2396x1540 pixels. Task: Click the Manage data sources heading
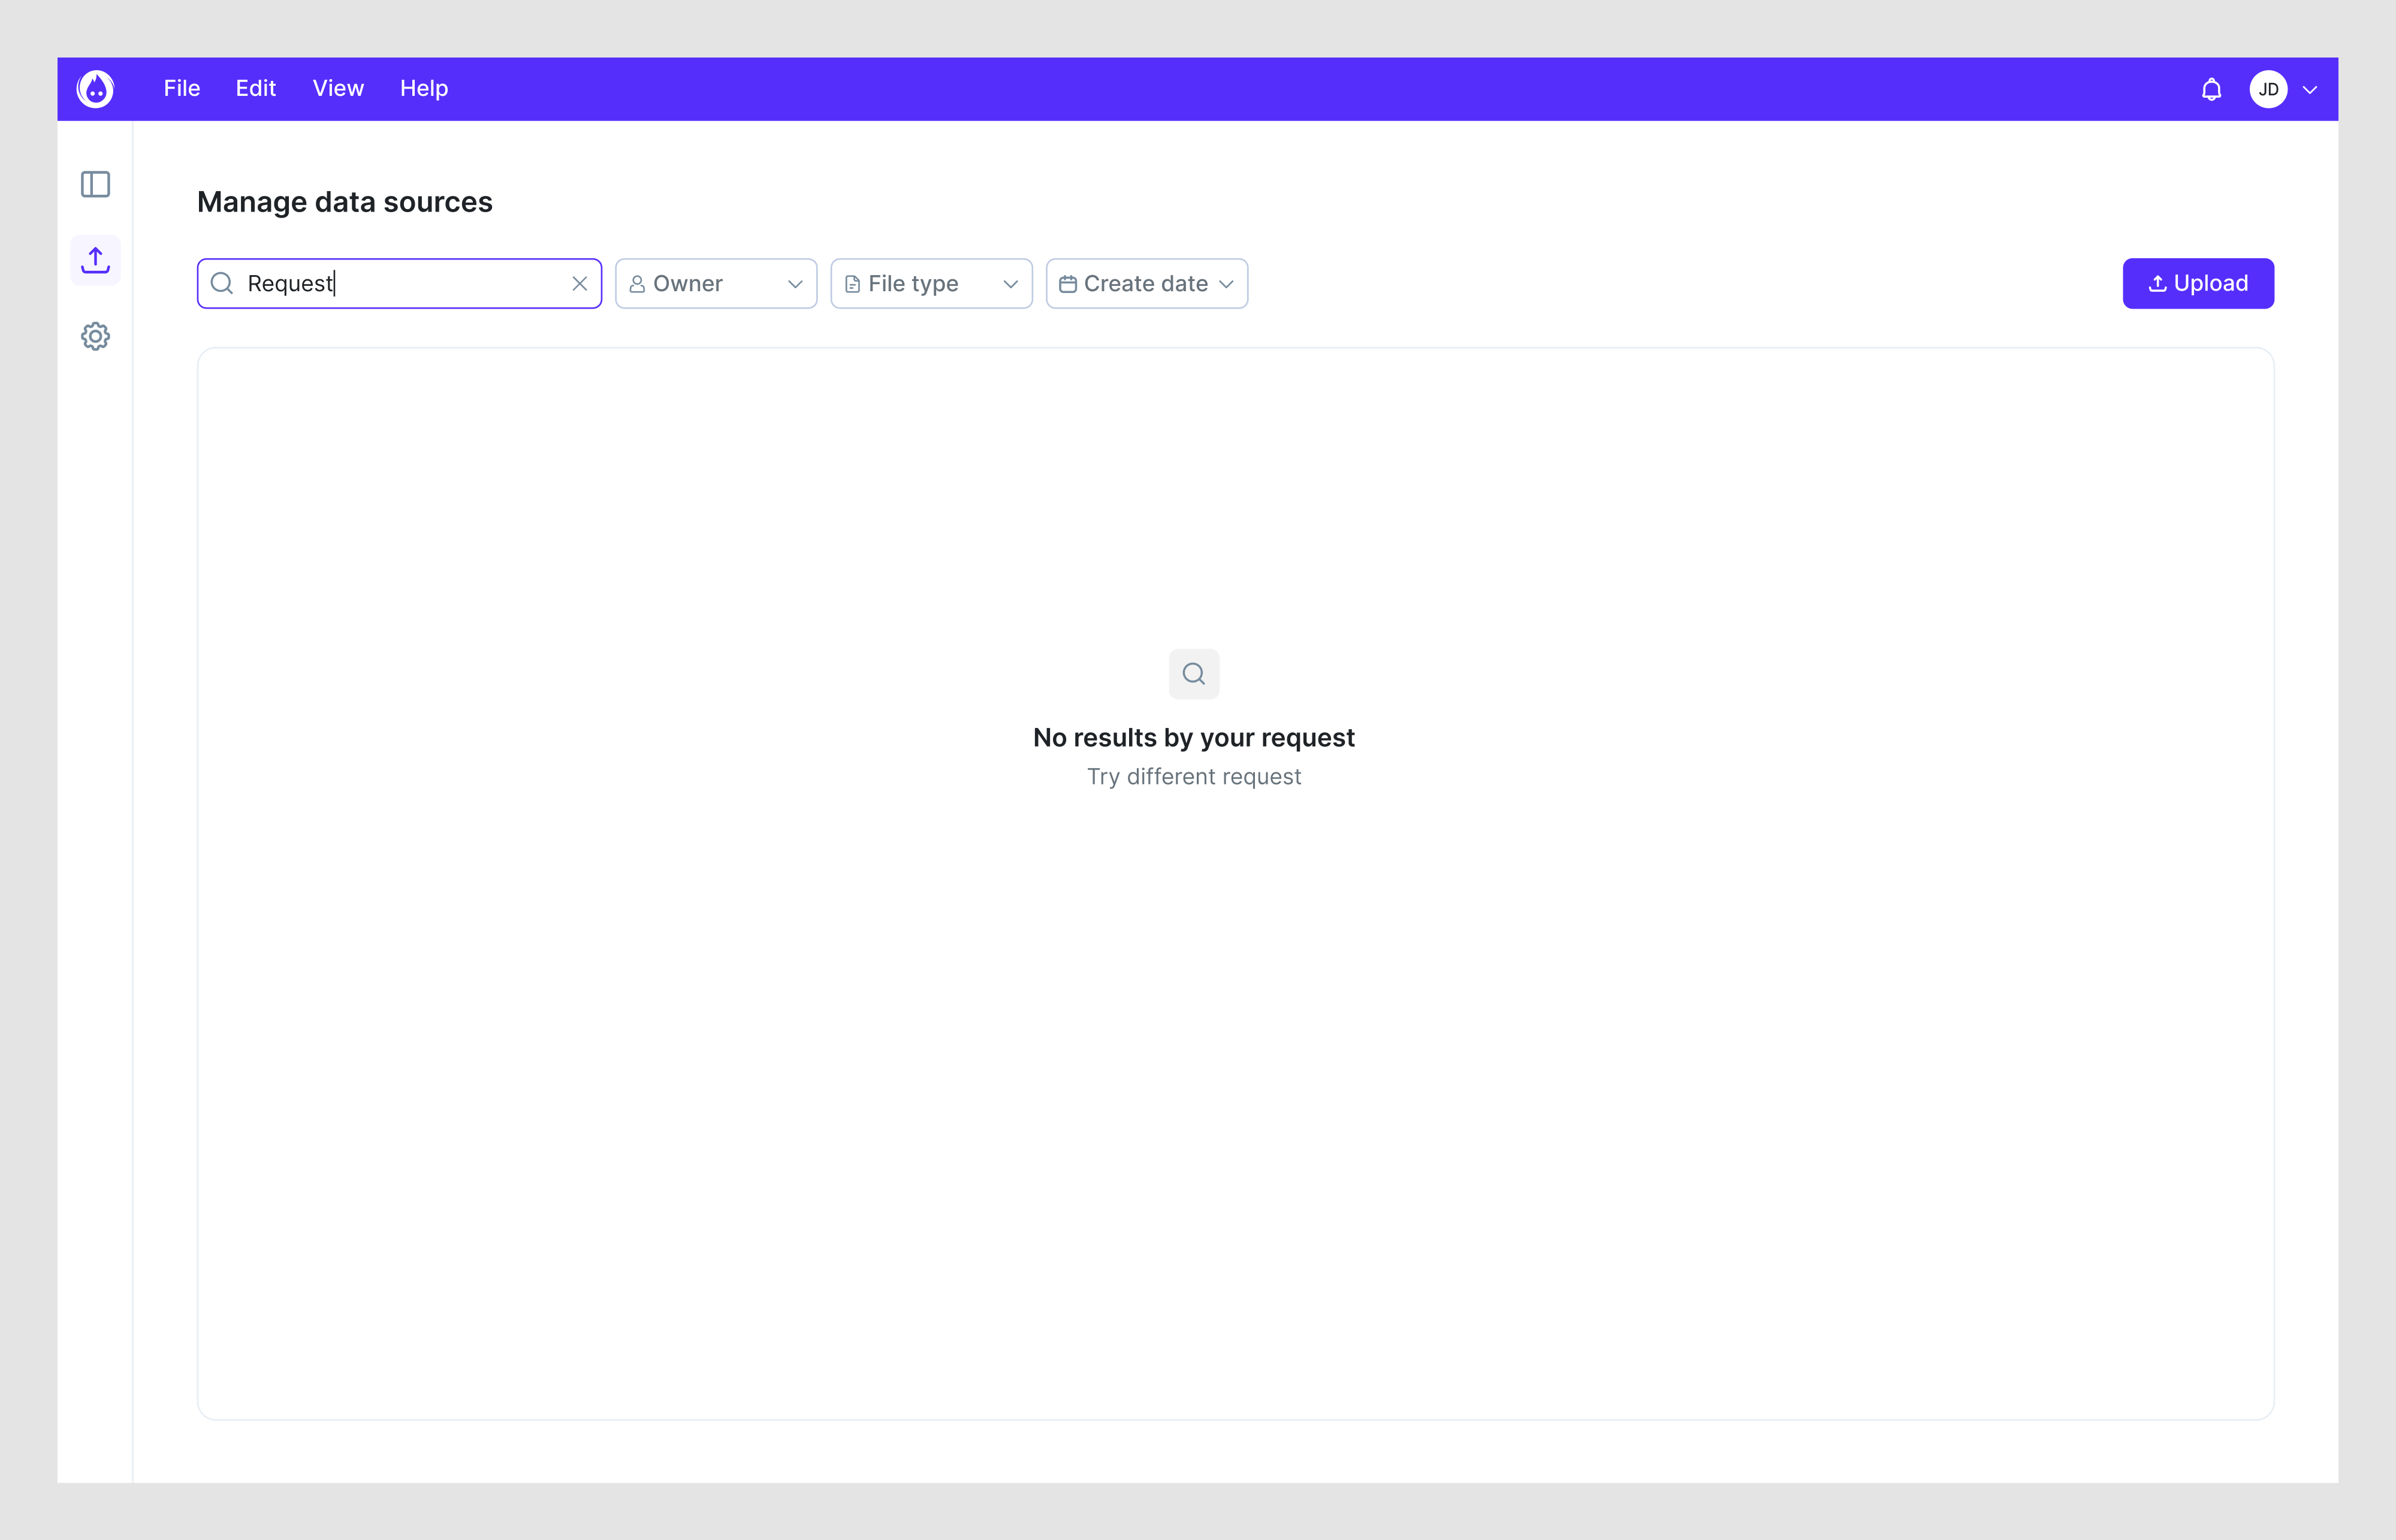point(345,202)
